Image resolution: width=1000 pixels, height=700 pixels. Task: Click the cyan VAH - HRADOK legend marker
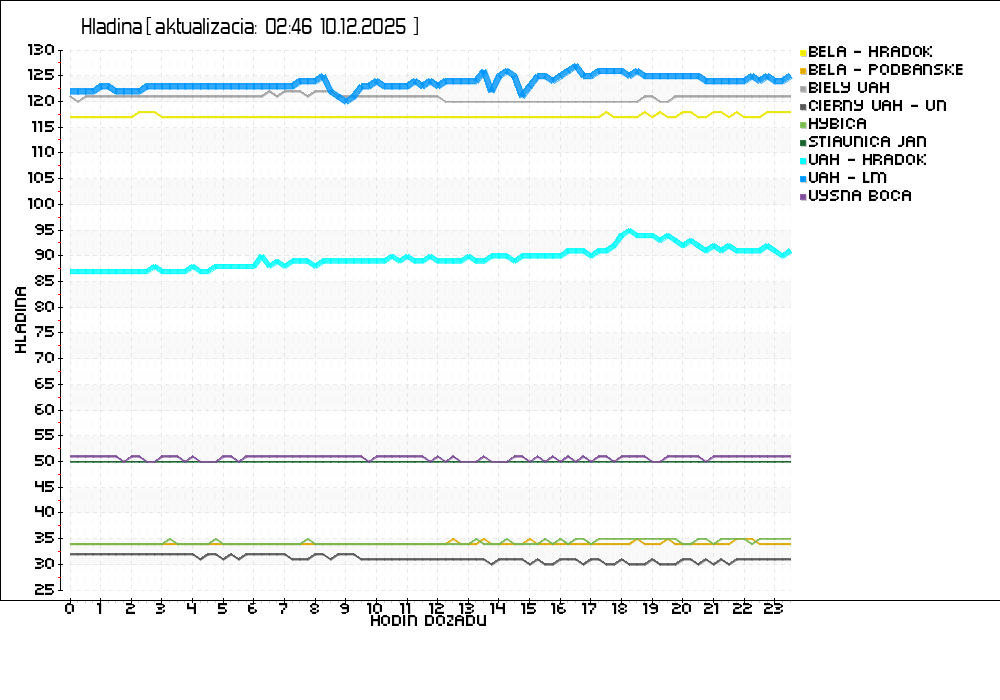click(x=803, y=160)
